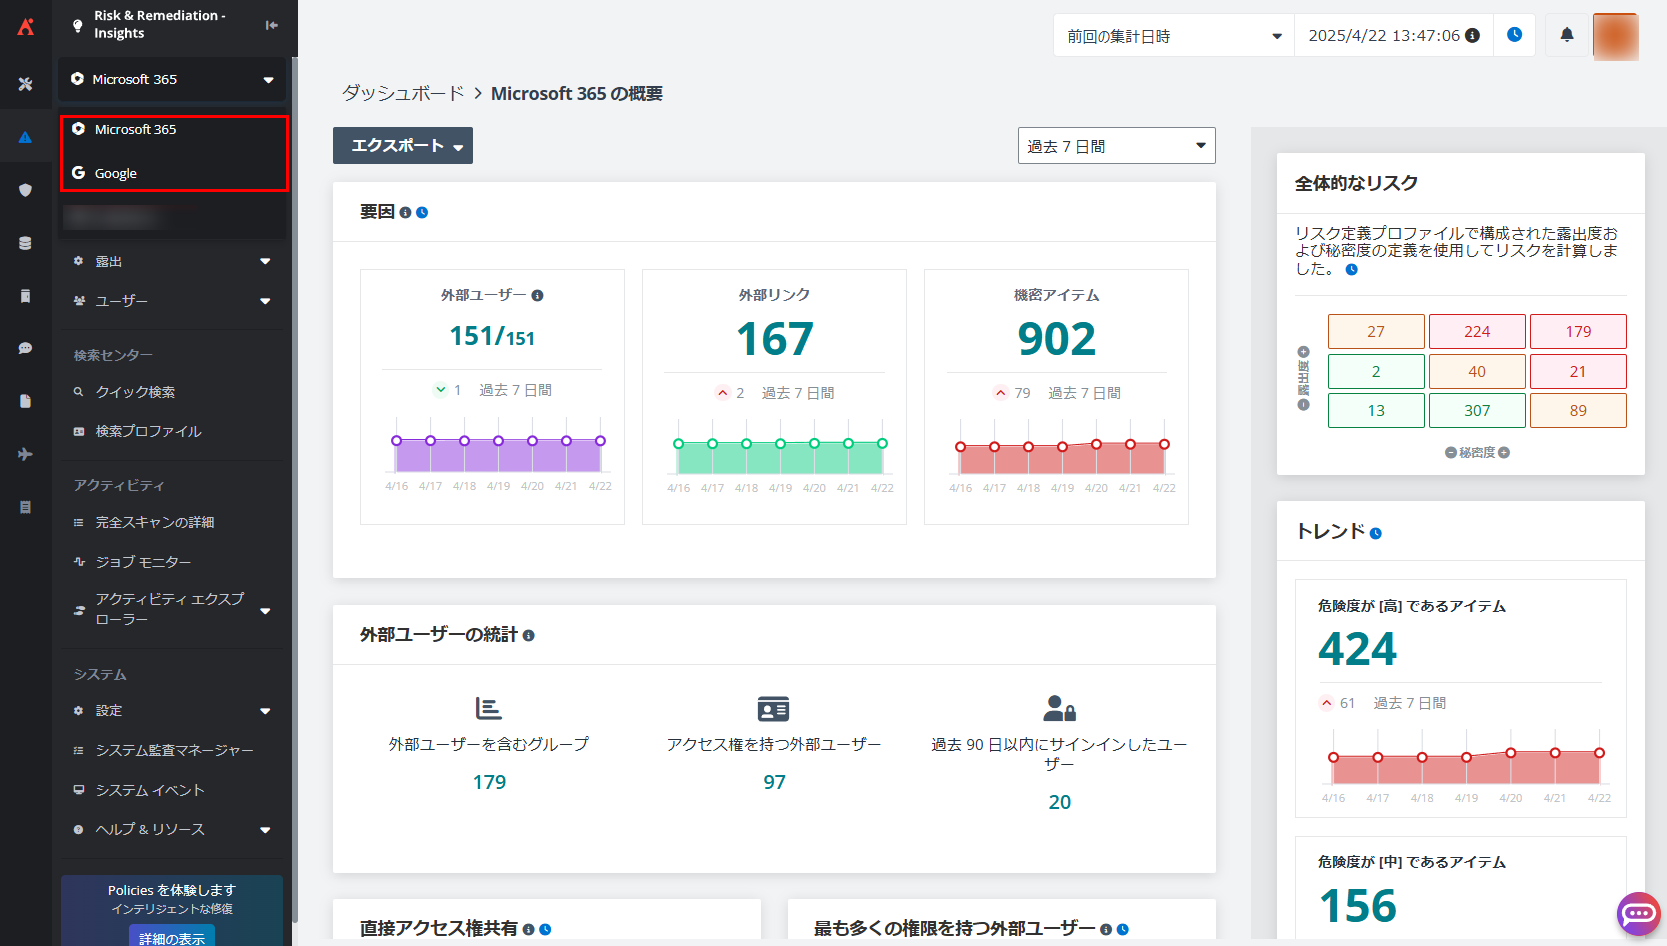Viewport: 1667px width, 946px height.
Task: Click risk matrix cell 13
Action: (1376, 411)
